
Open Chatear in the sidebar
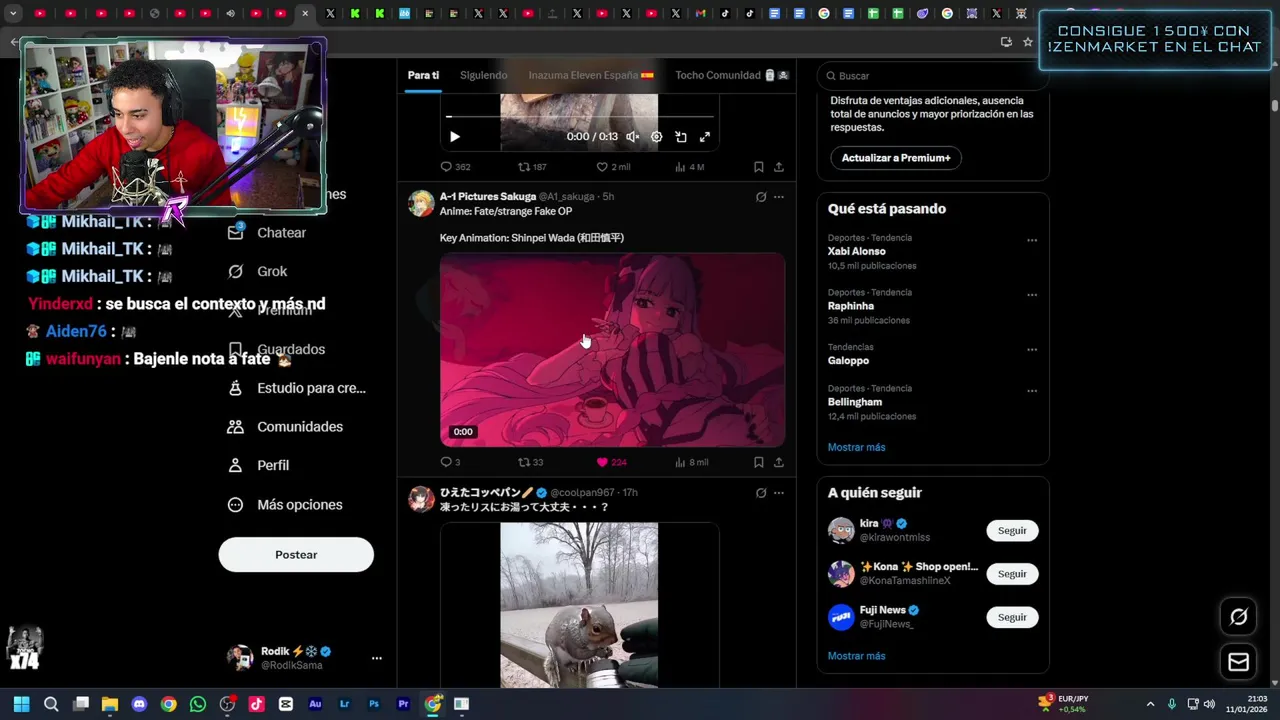tap(267, 232)
